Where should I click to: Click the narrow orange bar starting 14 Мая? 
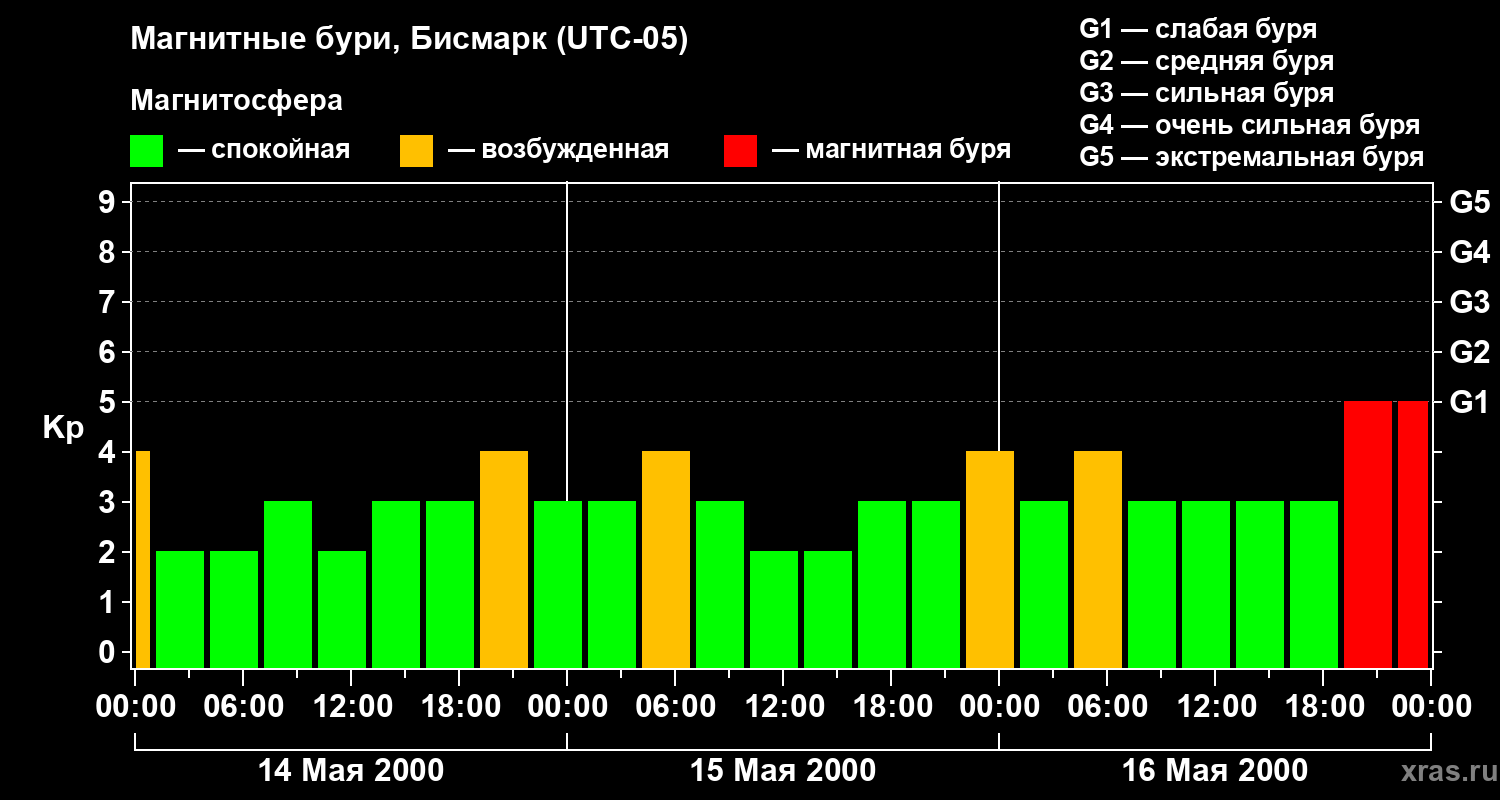point(143,559)
